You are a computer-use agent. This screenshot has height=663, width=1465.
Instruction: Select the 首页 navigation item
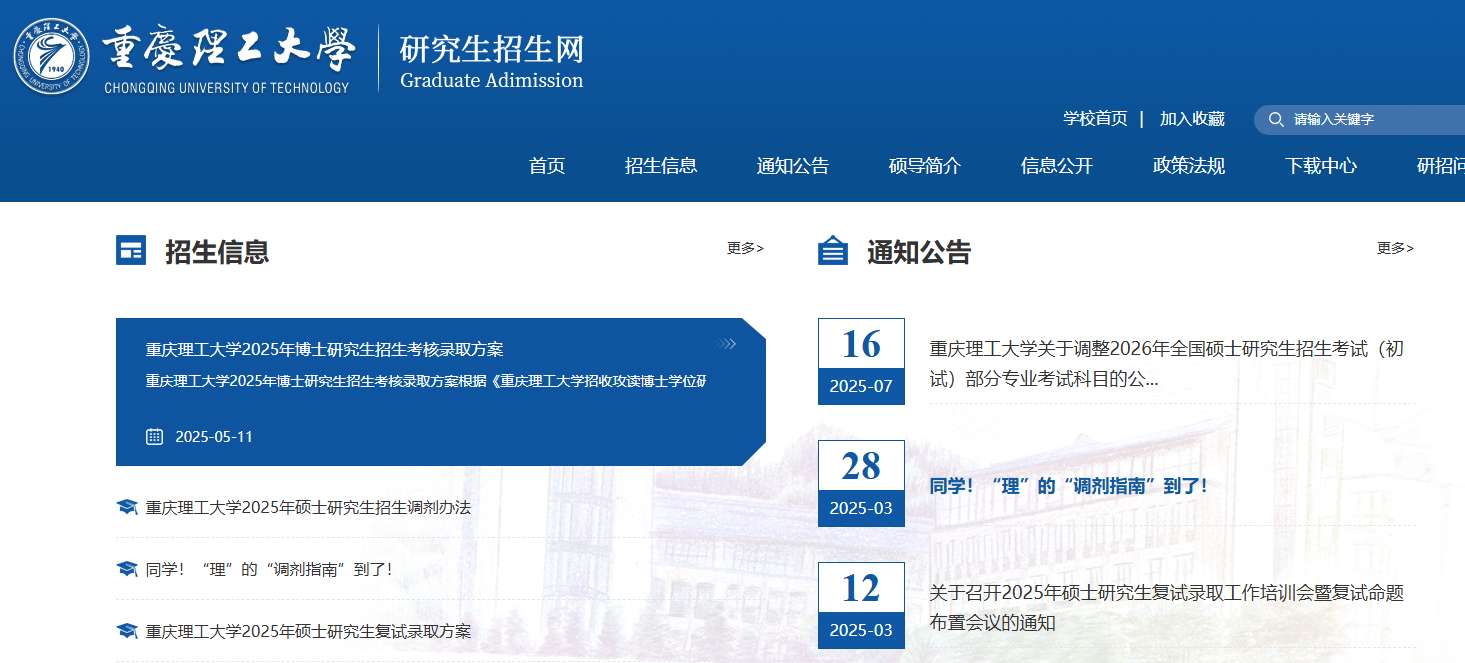click(x=547, y=166)
